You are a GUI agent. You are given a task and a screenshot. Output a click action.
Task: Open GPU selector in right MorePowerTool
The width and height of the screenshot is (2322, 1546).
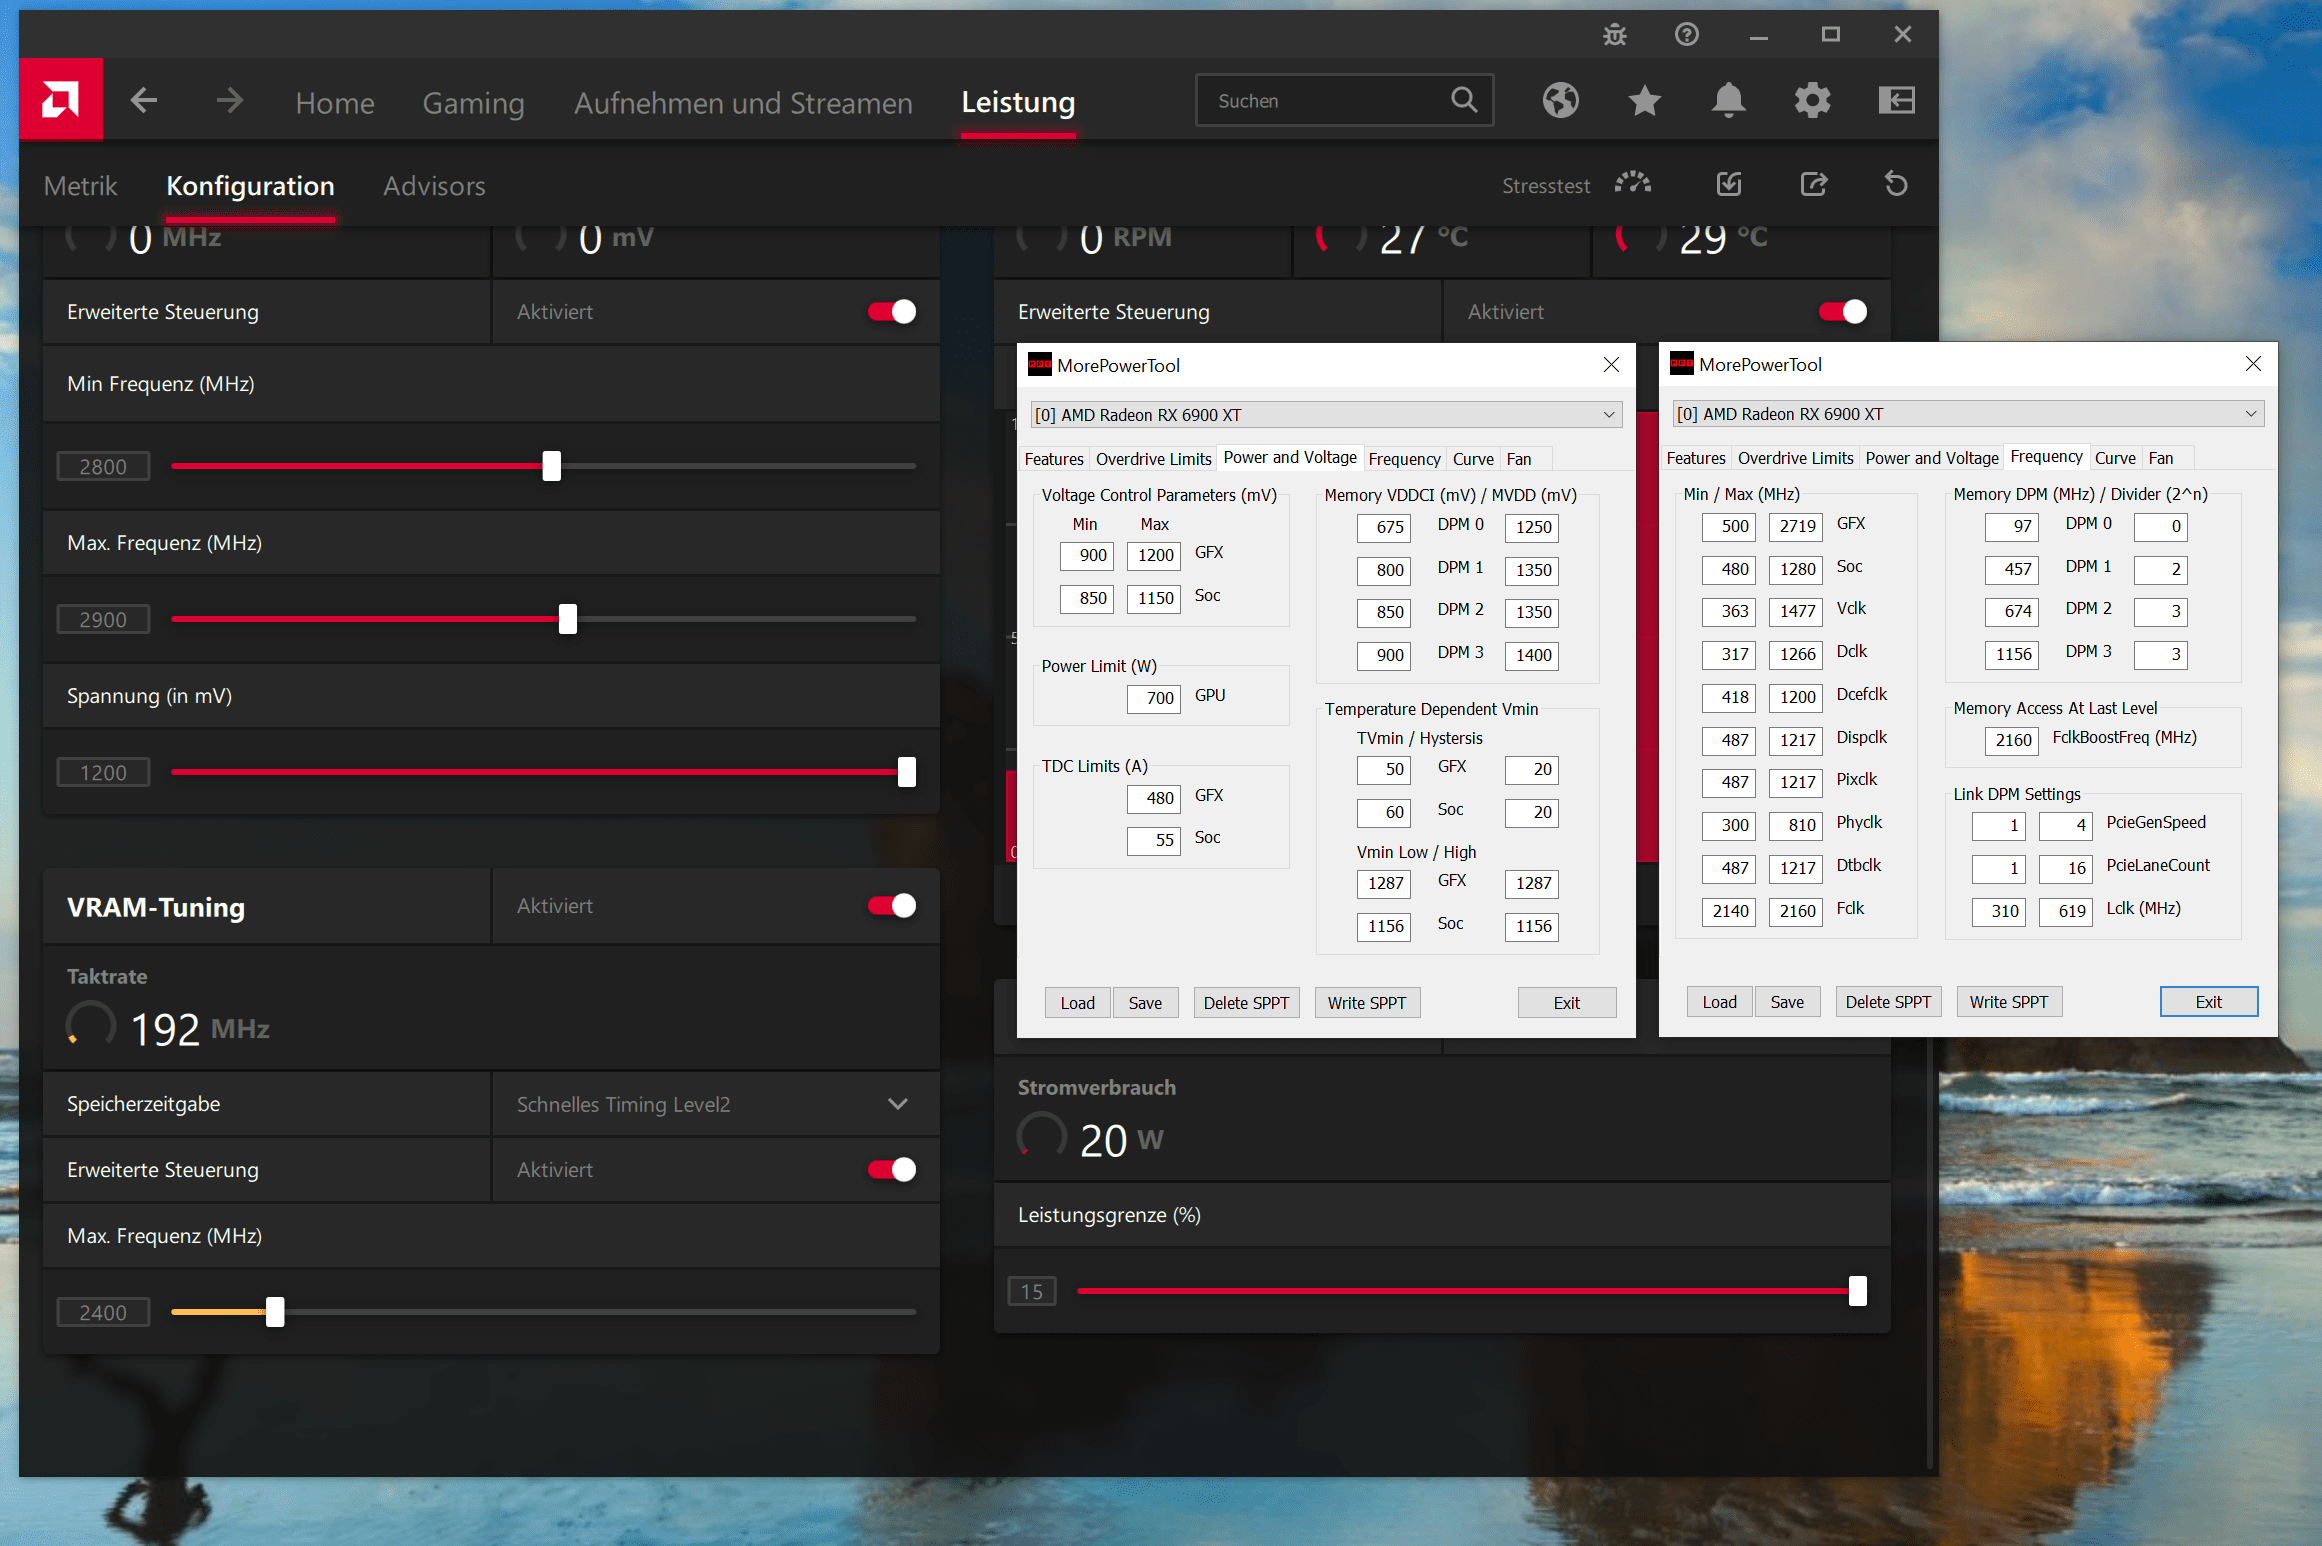click(x=1967, y=414)
